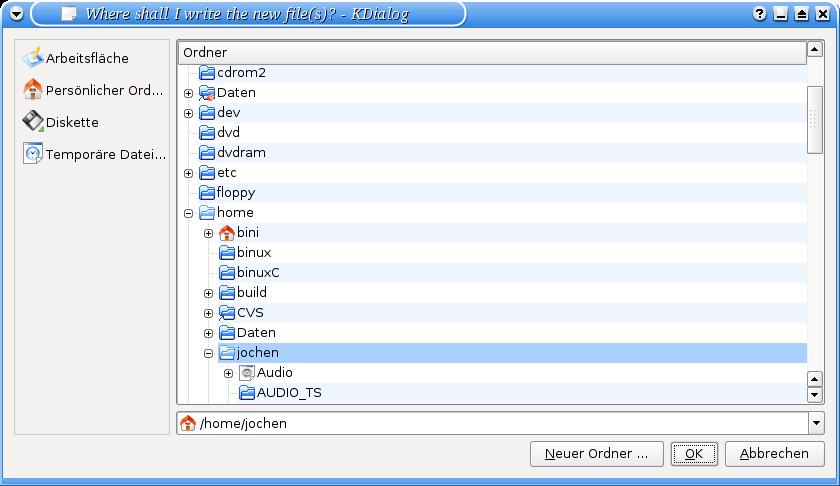Expand the Daten node under home

point(208,333)
